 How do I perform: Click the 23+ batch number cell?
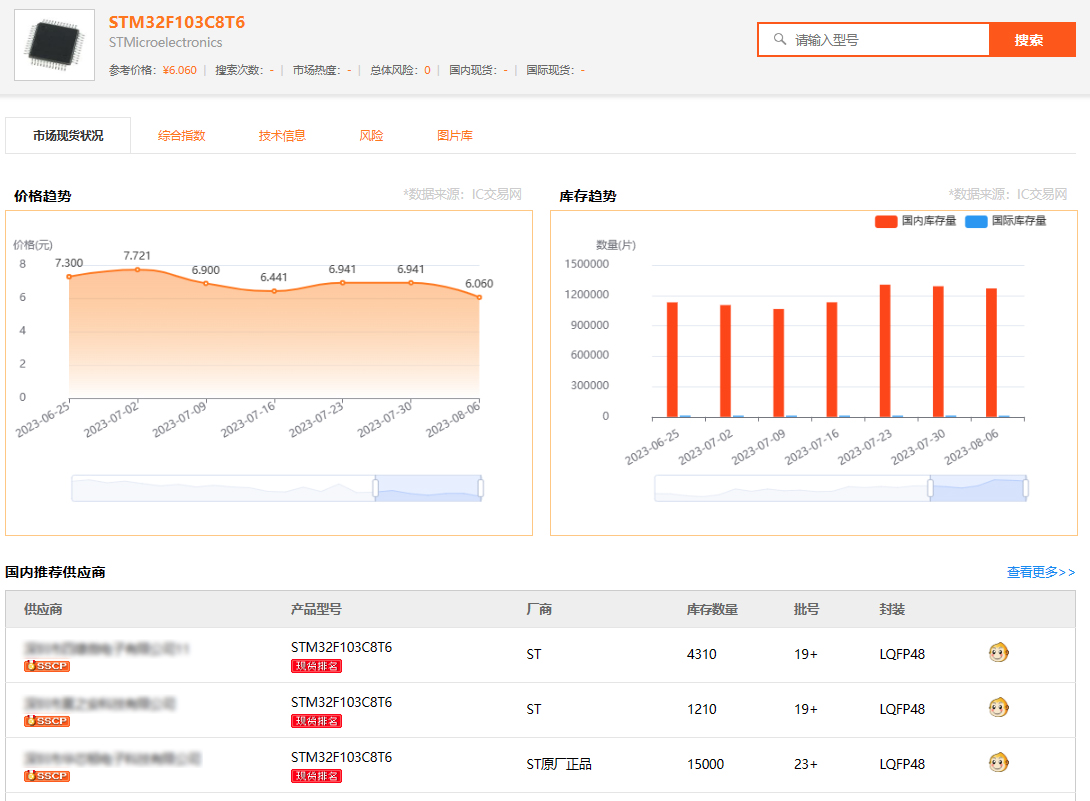point(806,764)
